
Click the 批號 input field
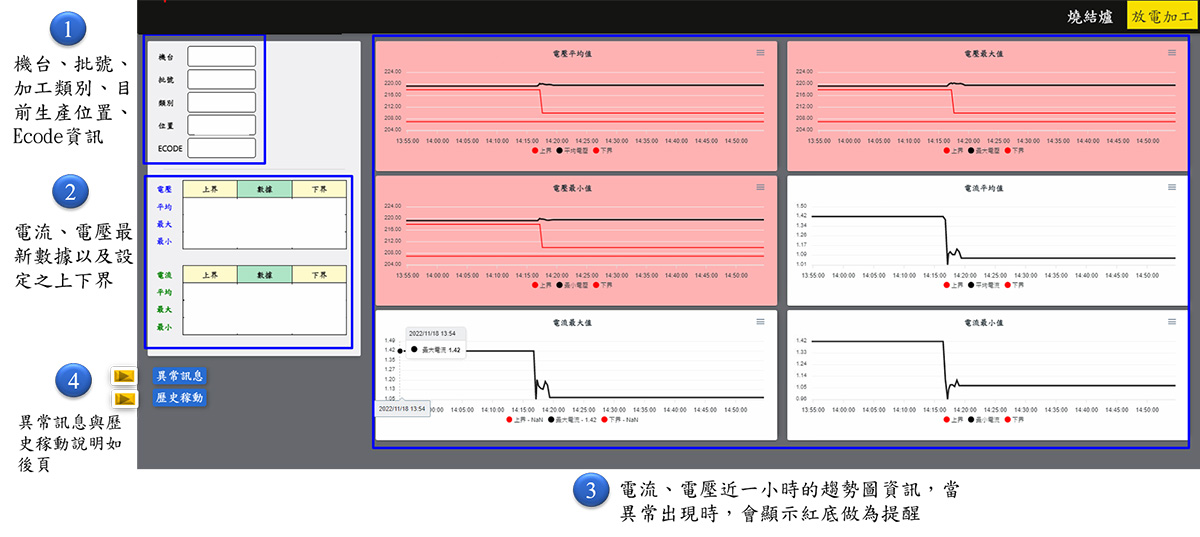pos(221,80)
